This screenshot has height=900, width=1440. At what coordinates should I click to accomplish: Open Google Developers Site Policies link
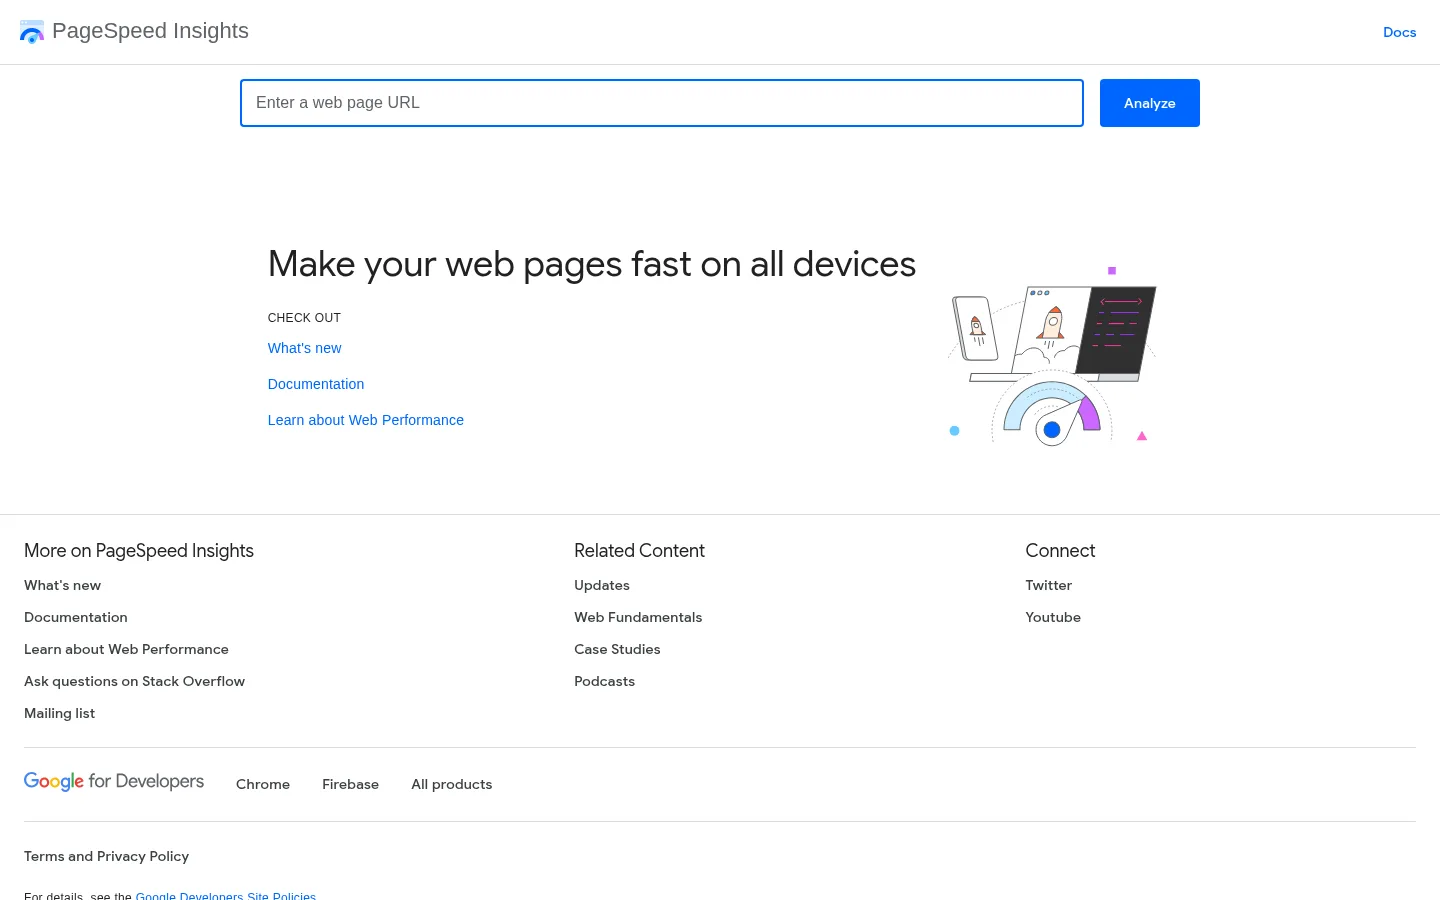226,896
